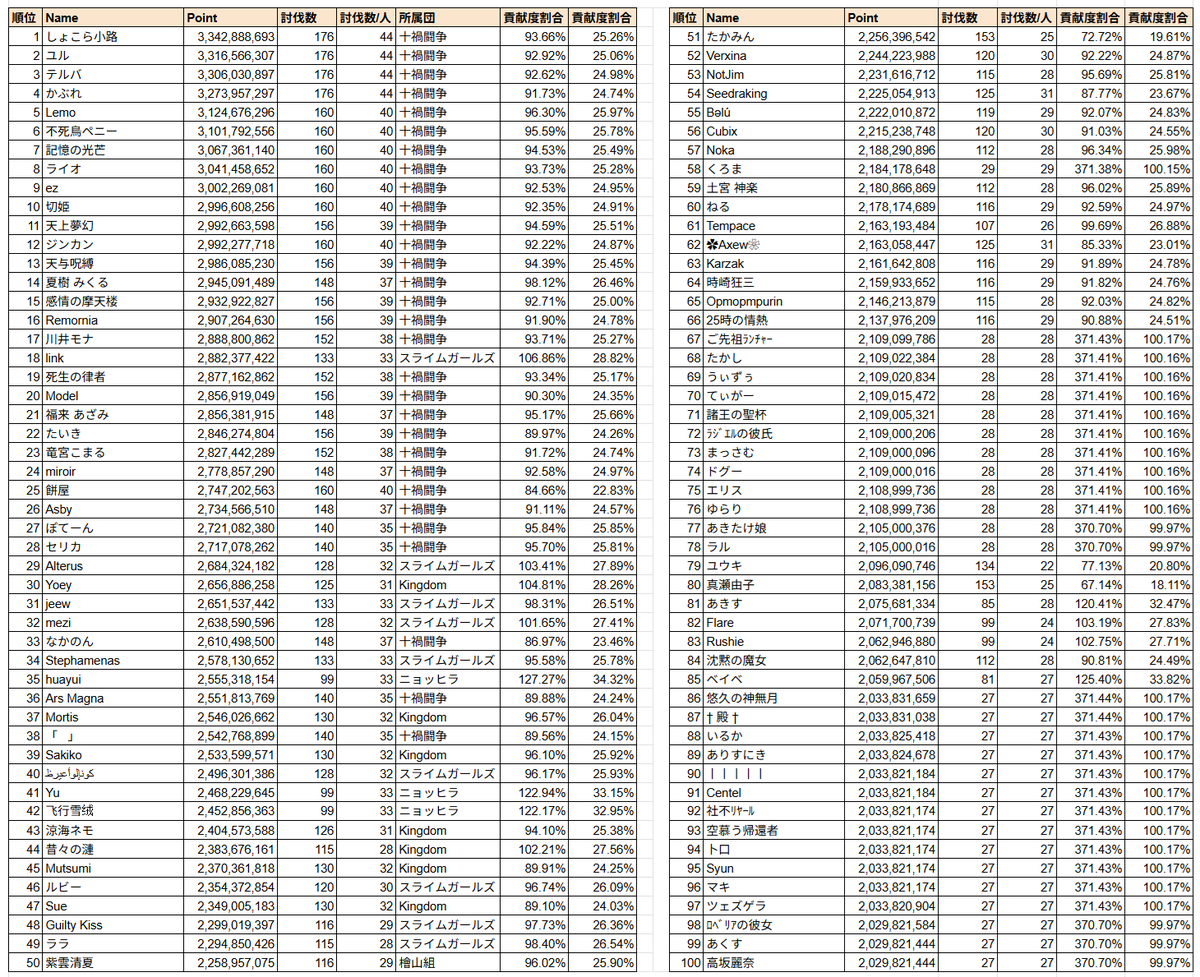Select the name cell "しょこら小路"
The image size is (1200, 977).
[113, 37]
